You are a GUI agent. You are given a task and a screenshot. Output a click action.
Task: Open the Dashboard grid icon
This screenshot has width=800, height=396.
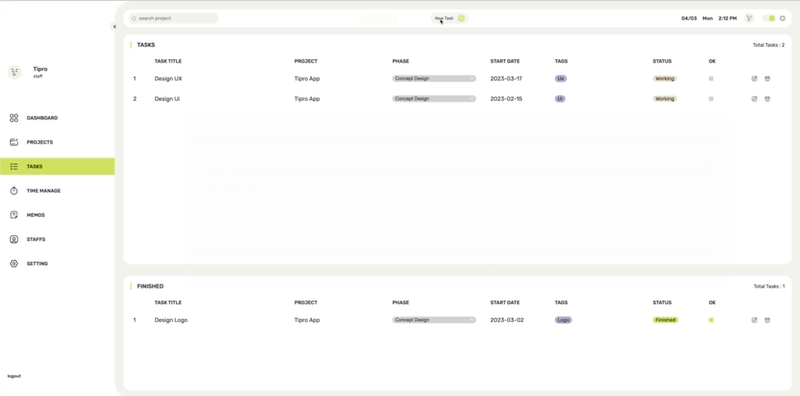(x=14, y=118)
